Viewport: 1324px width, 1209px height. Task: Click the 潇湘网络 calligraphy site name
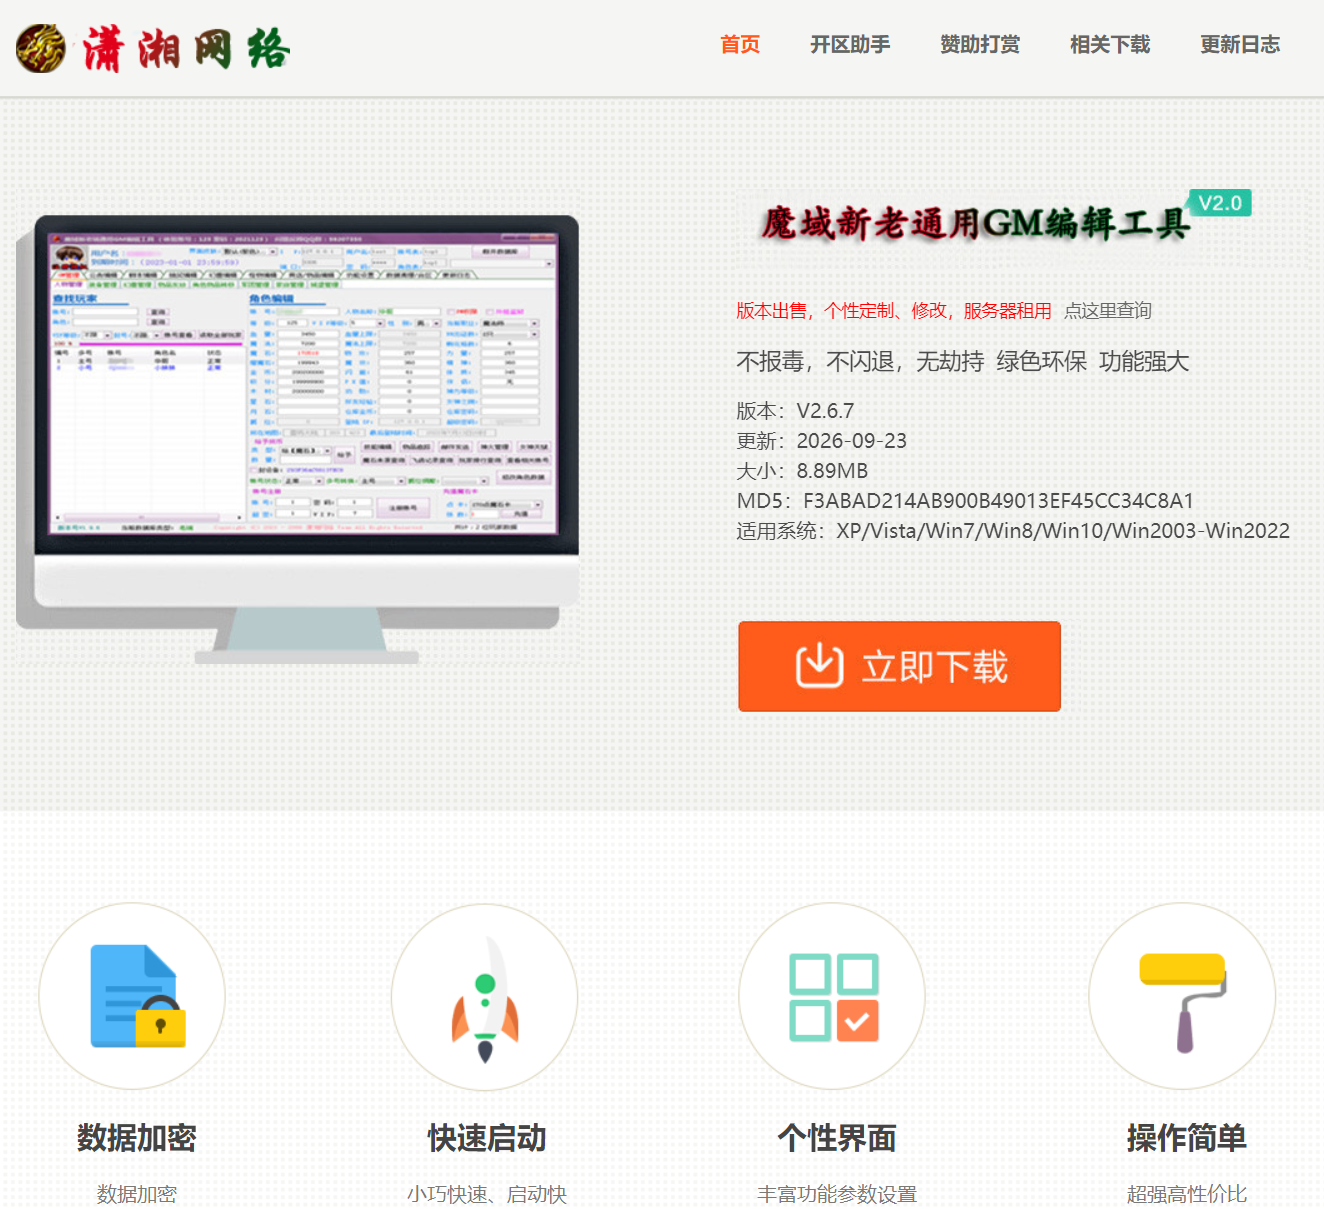(186, 49)
